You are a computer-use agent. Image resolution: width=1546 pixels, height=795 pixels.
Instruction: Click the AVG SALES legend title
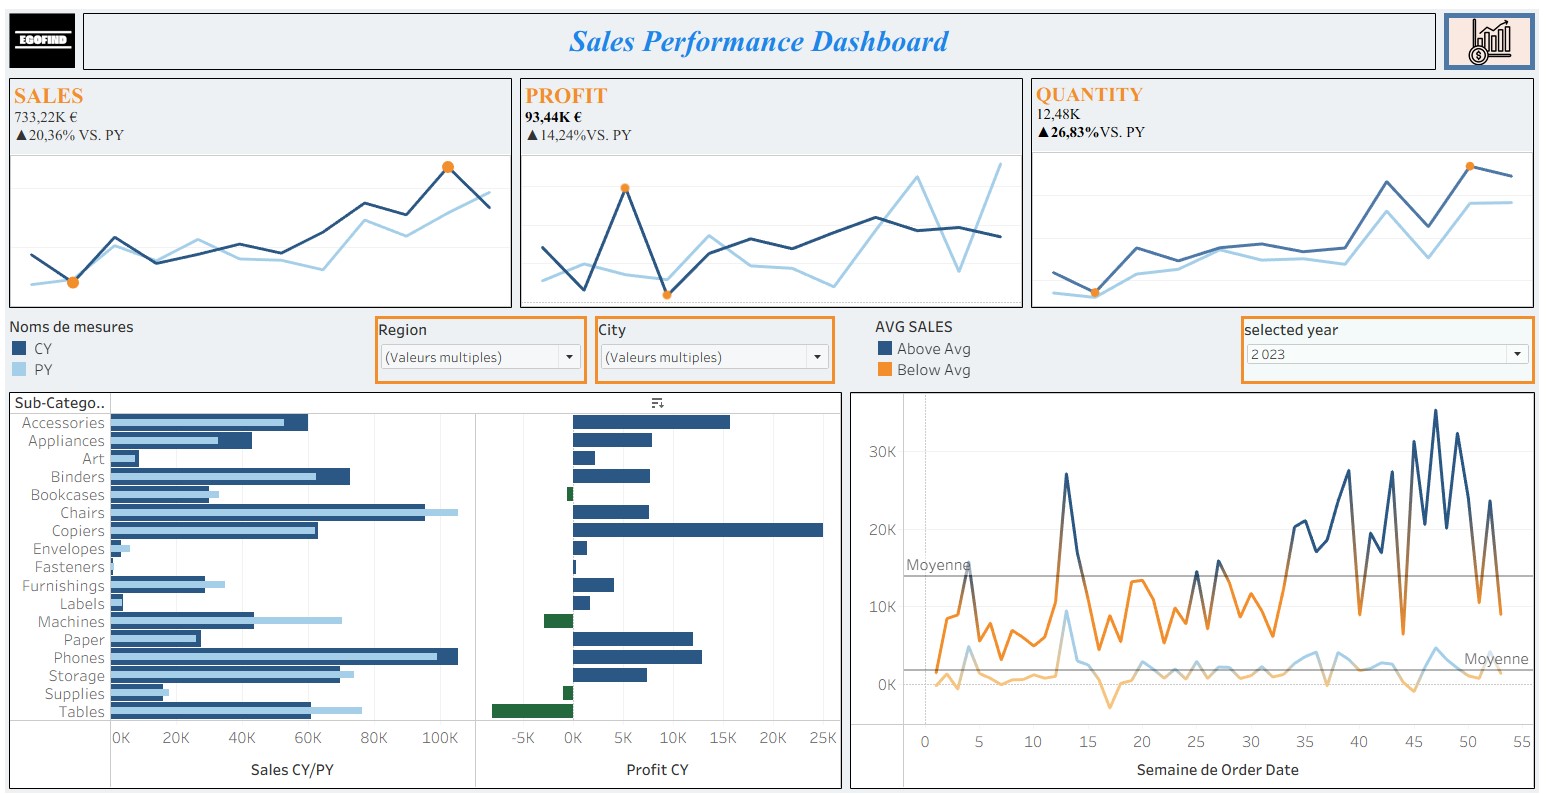point(914,327)
